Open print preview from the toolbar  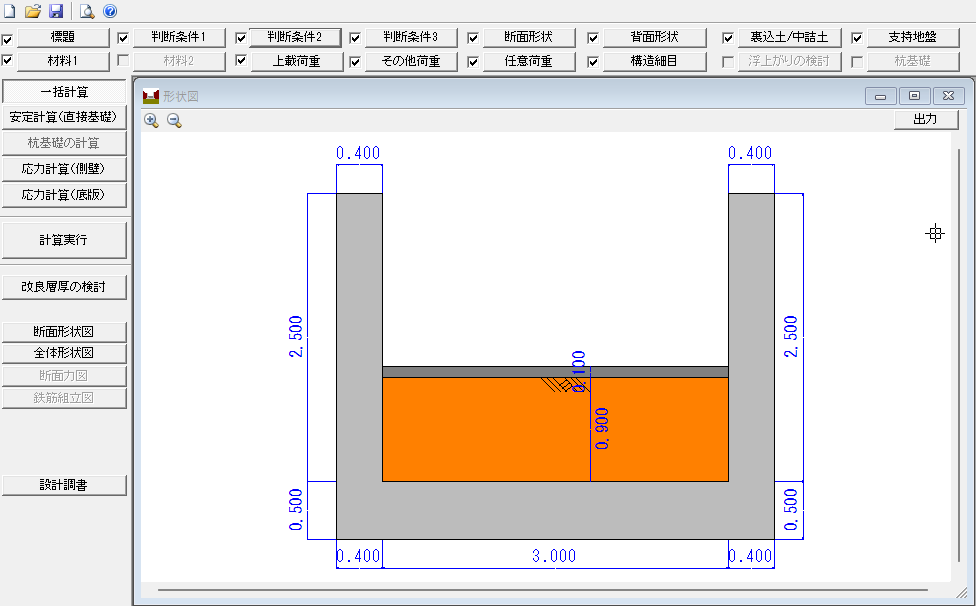pyautogui.click(x=87, y=12)
